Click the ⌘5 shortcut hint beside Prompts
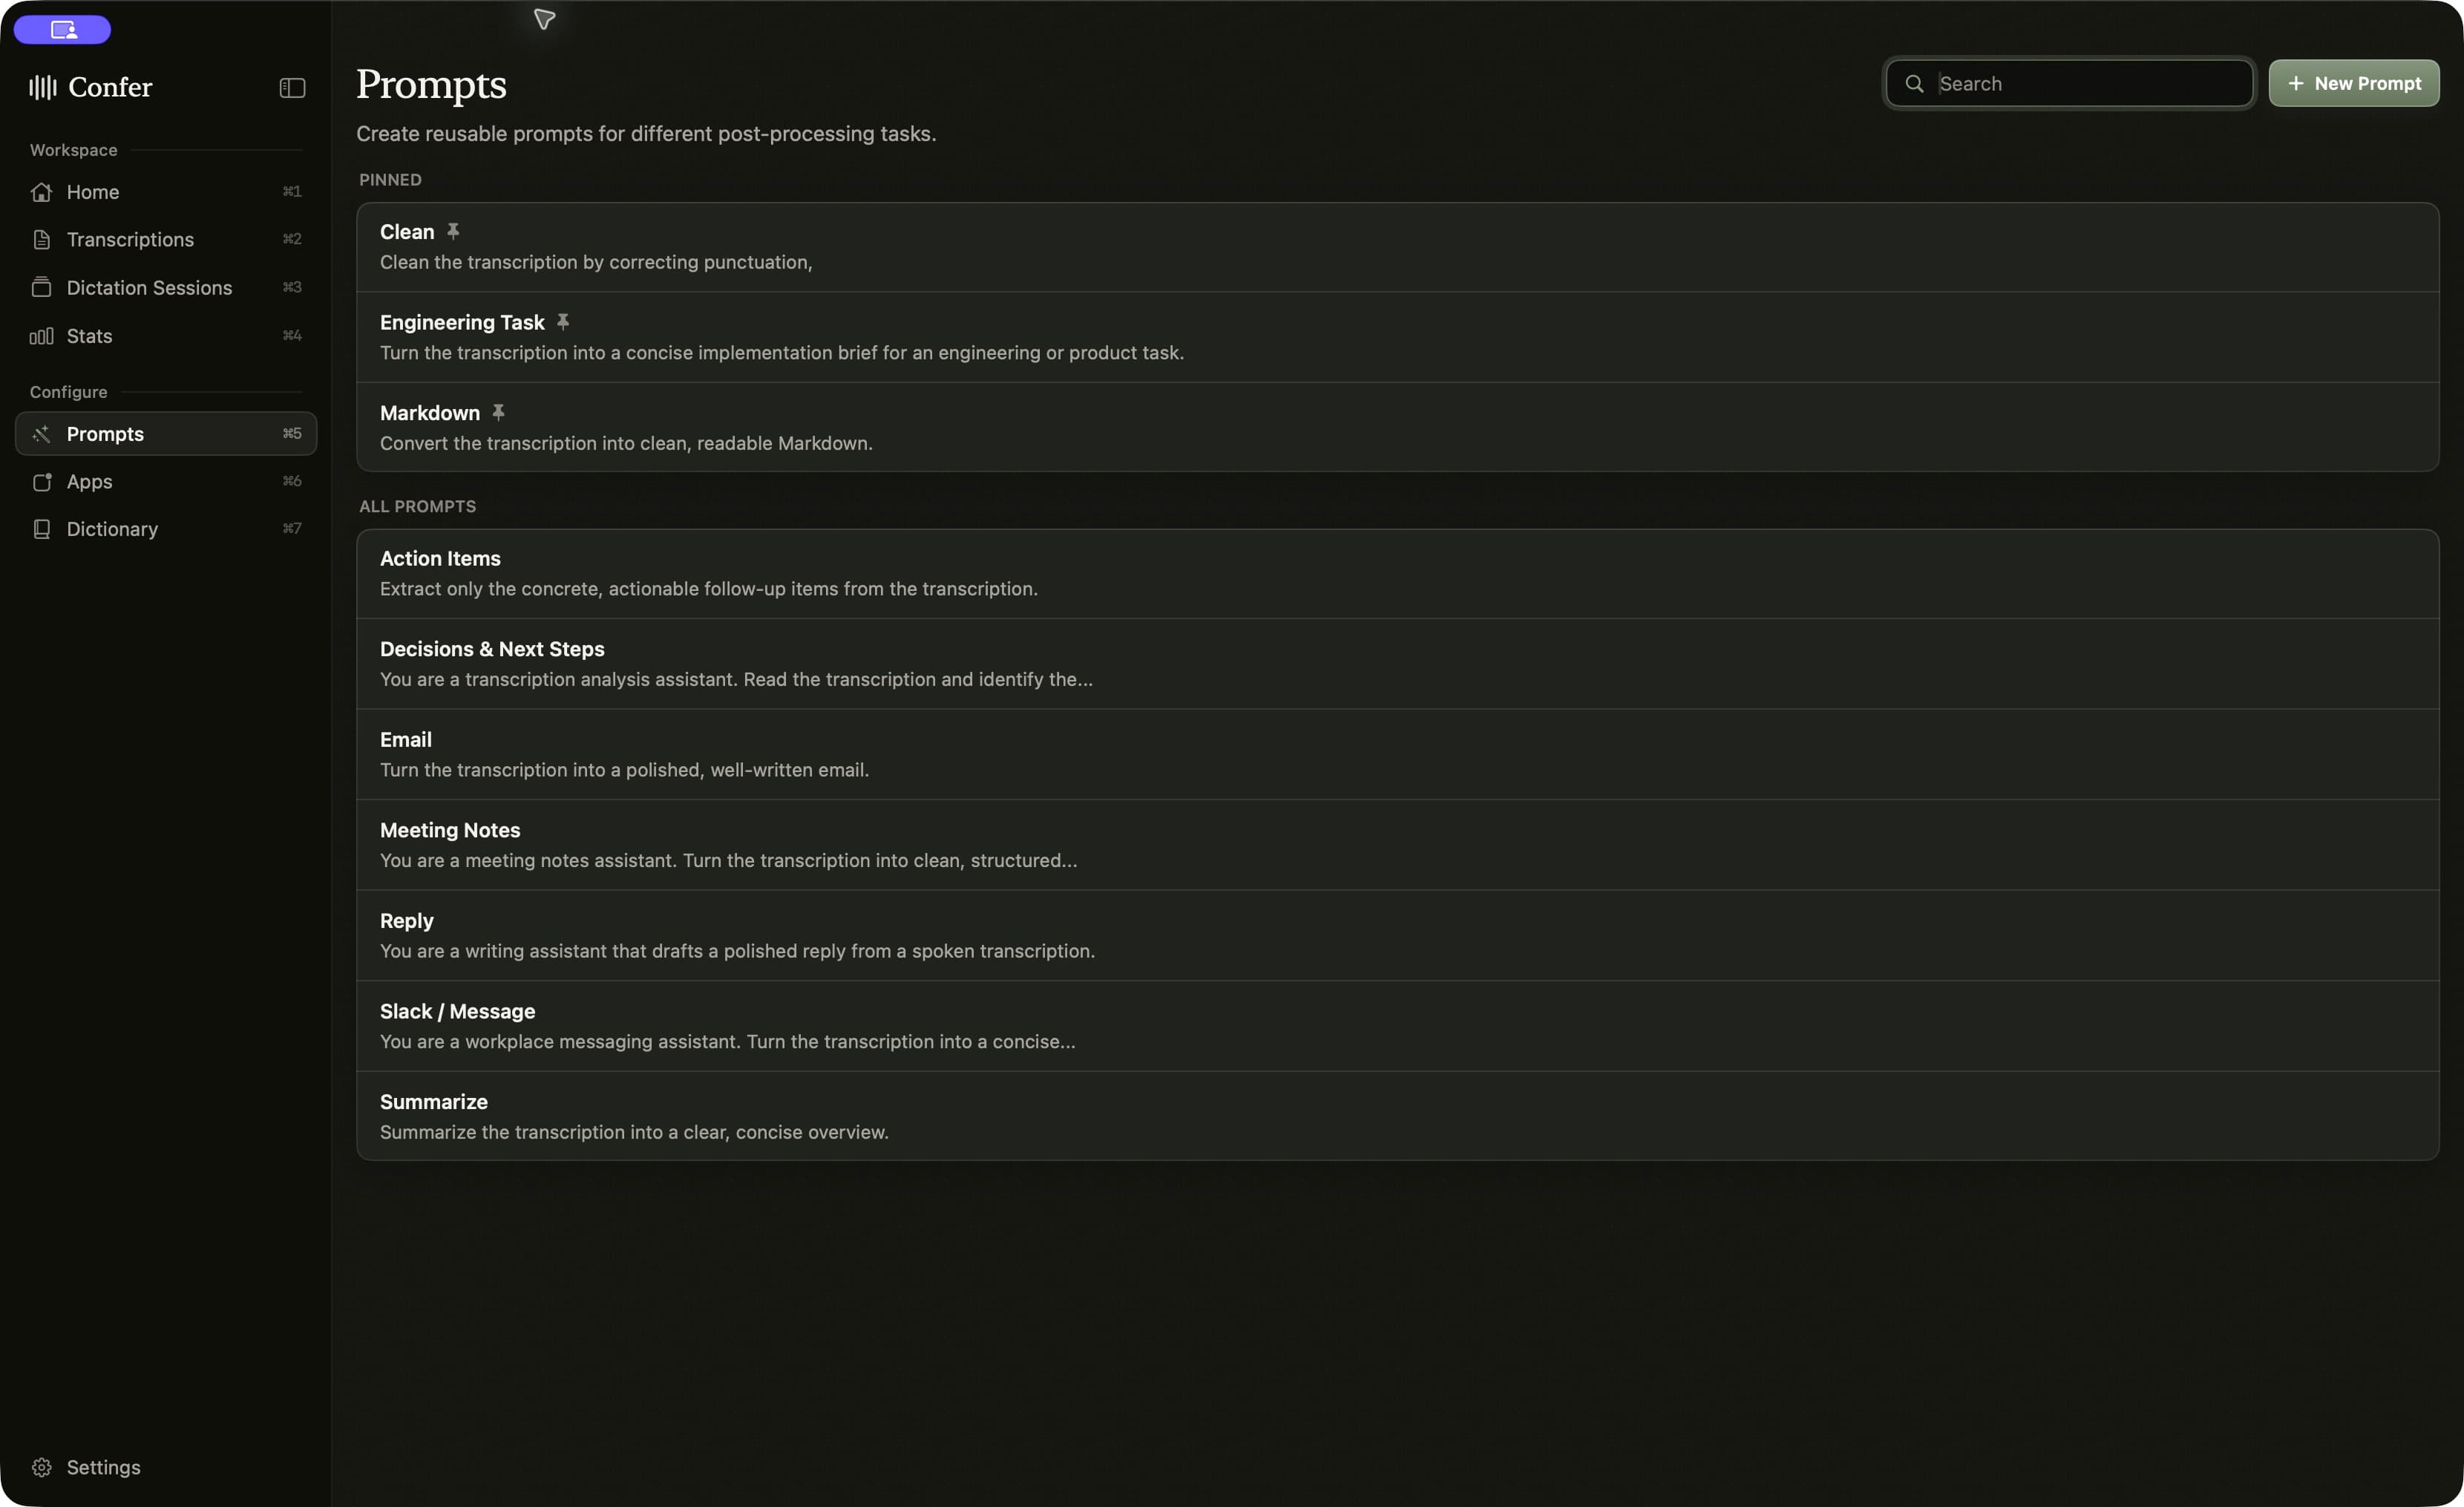 coord(292,434)
